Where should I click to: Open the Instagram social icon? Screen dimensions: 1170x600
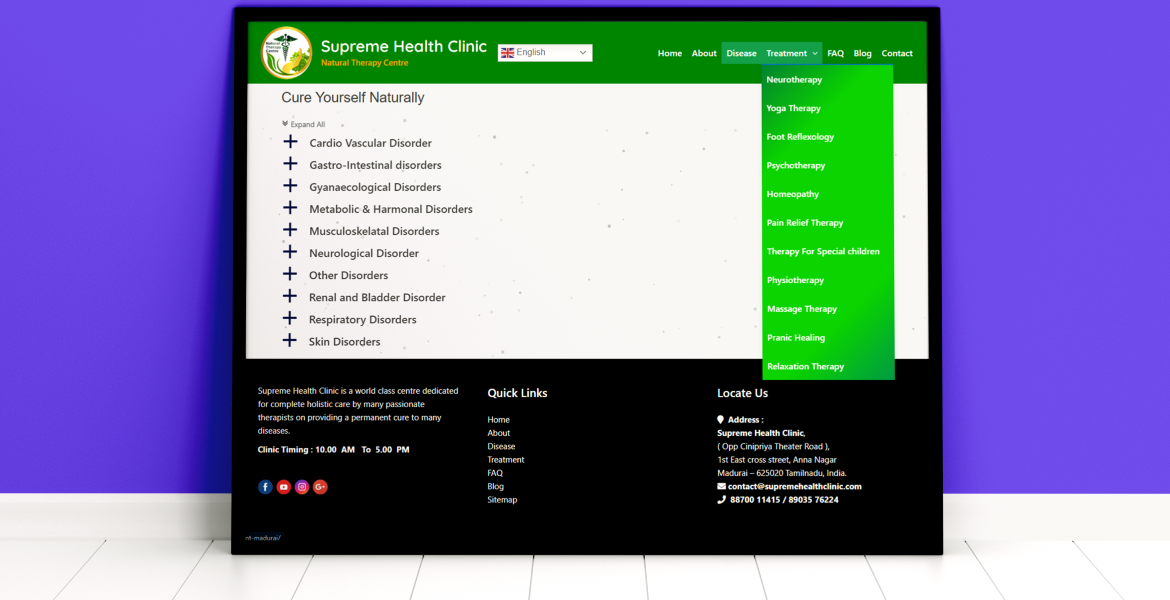[302, 487]
